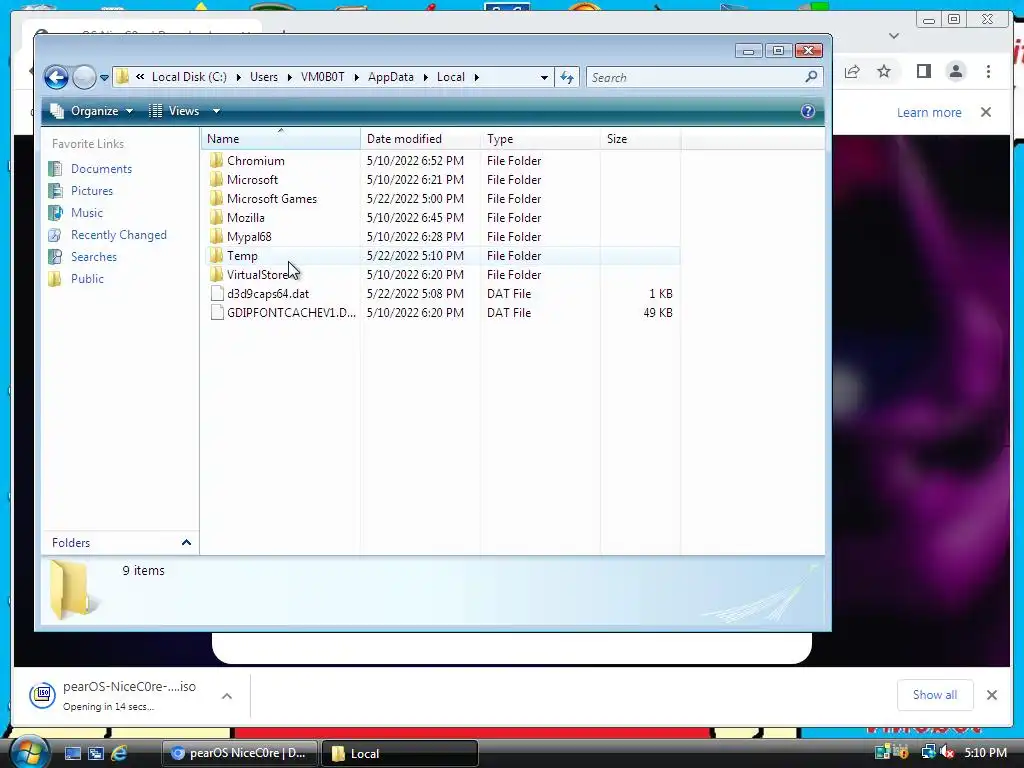Sort by the Date modified column header
Image resolution: width=1024 pixels, height=768 pixels.
pyautogui.click(x=420, y=138)
